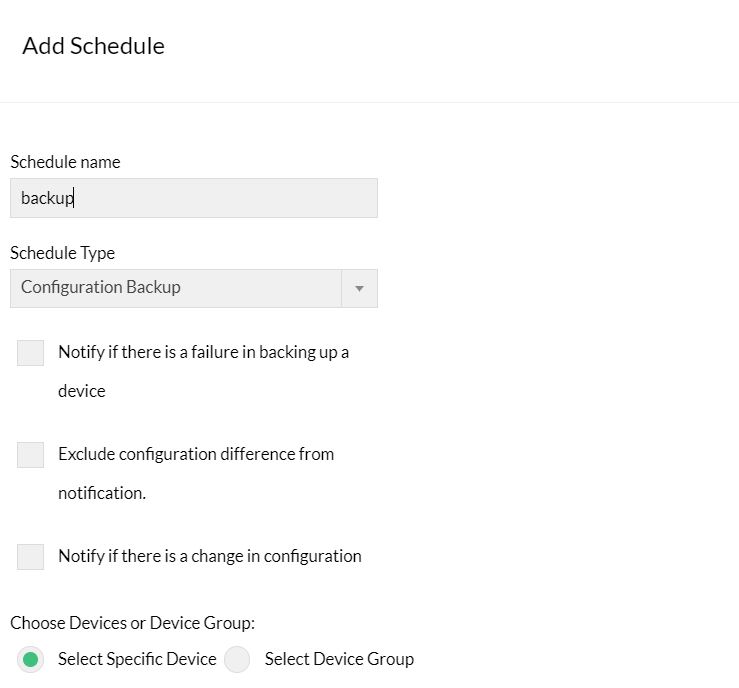Viewport: 739px width, 688px height.
Task: Click the "Select Device Group" label text
Action: [339, 659]
